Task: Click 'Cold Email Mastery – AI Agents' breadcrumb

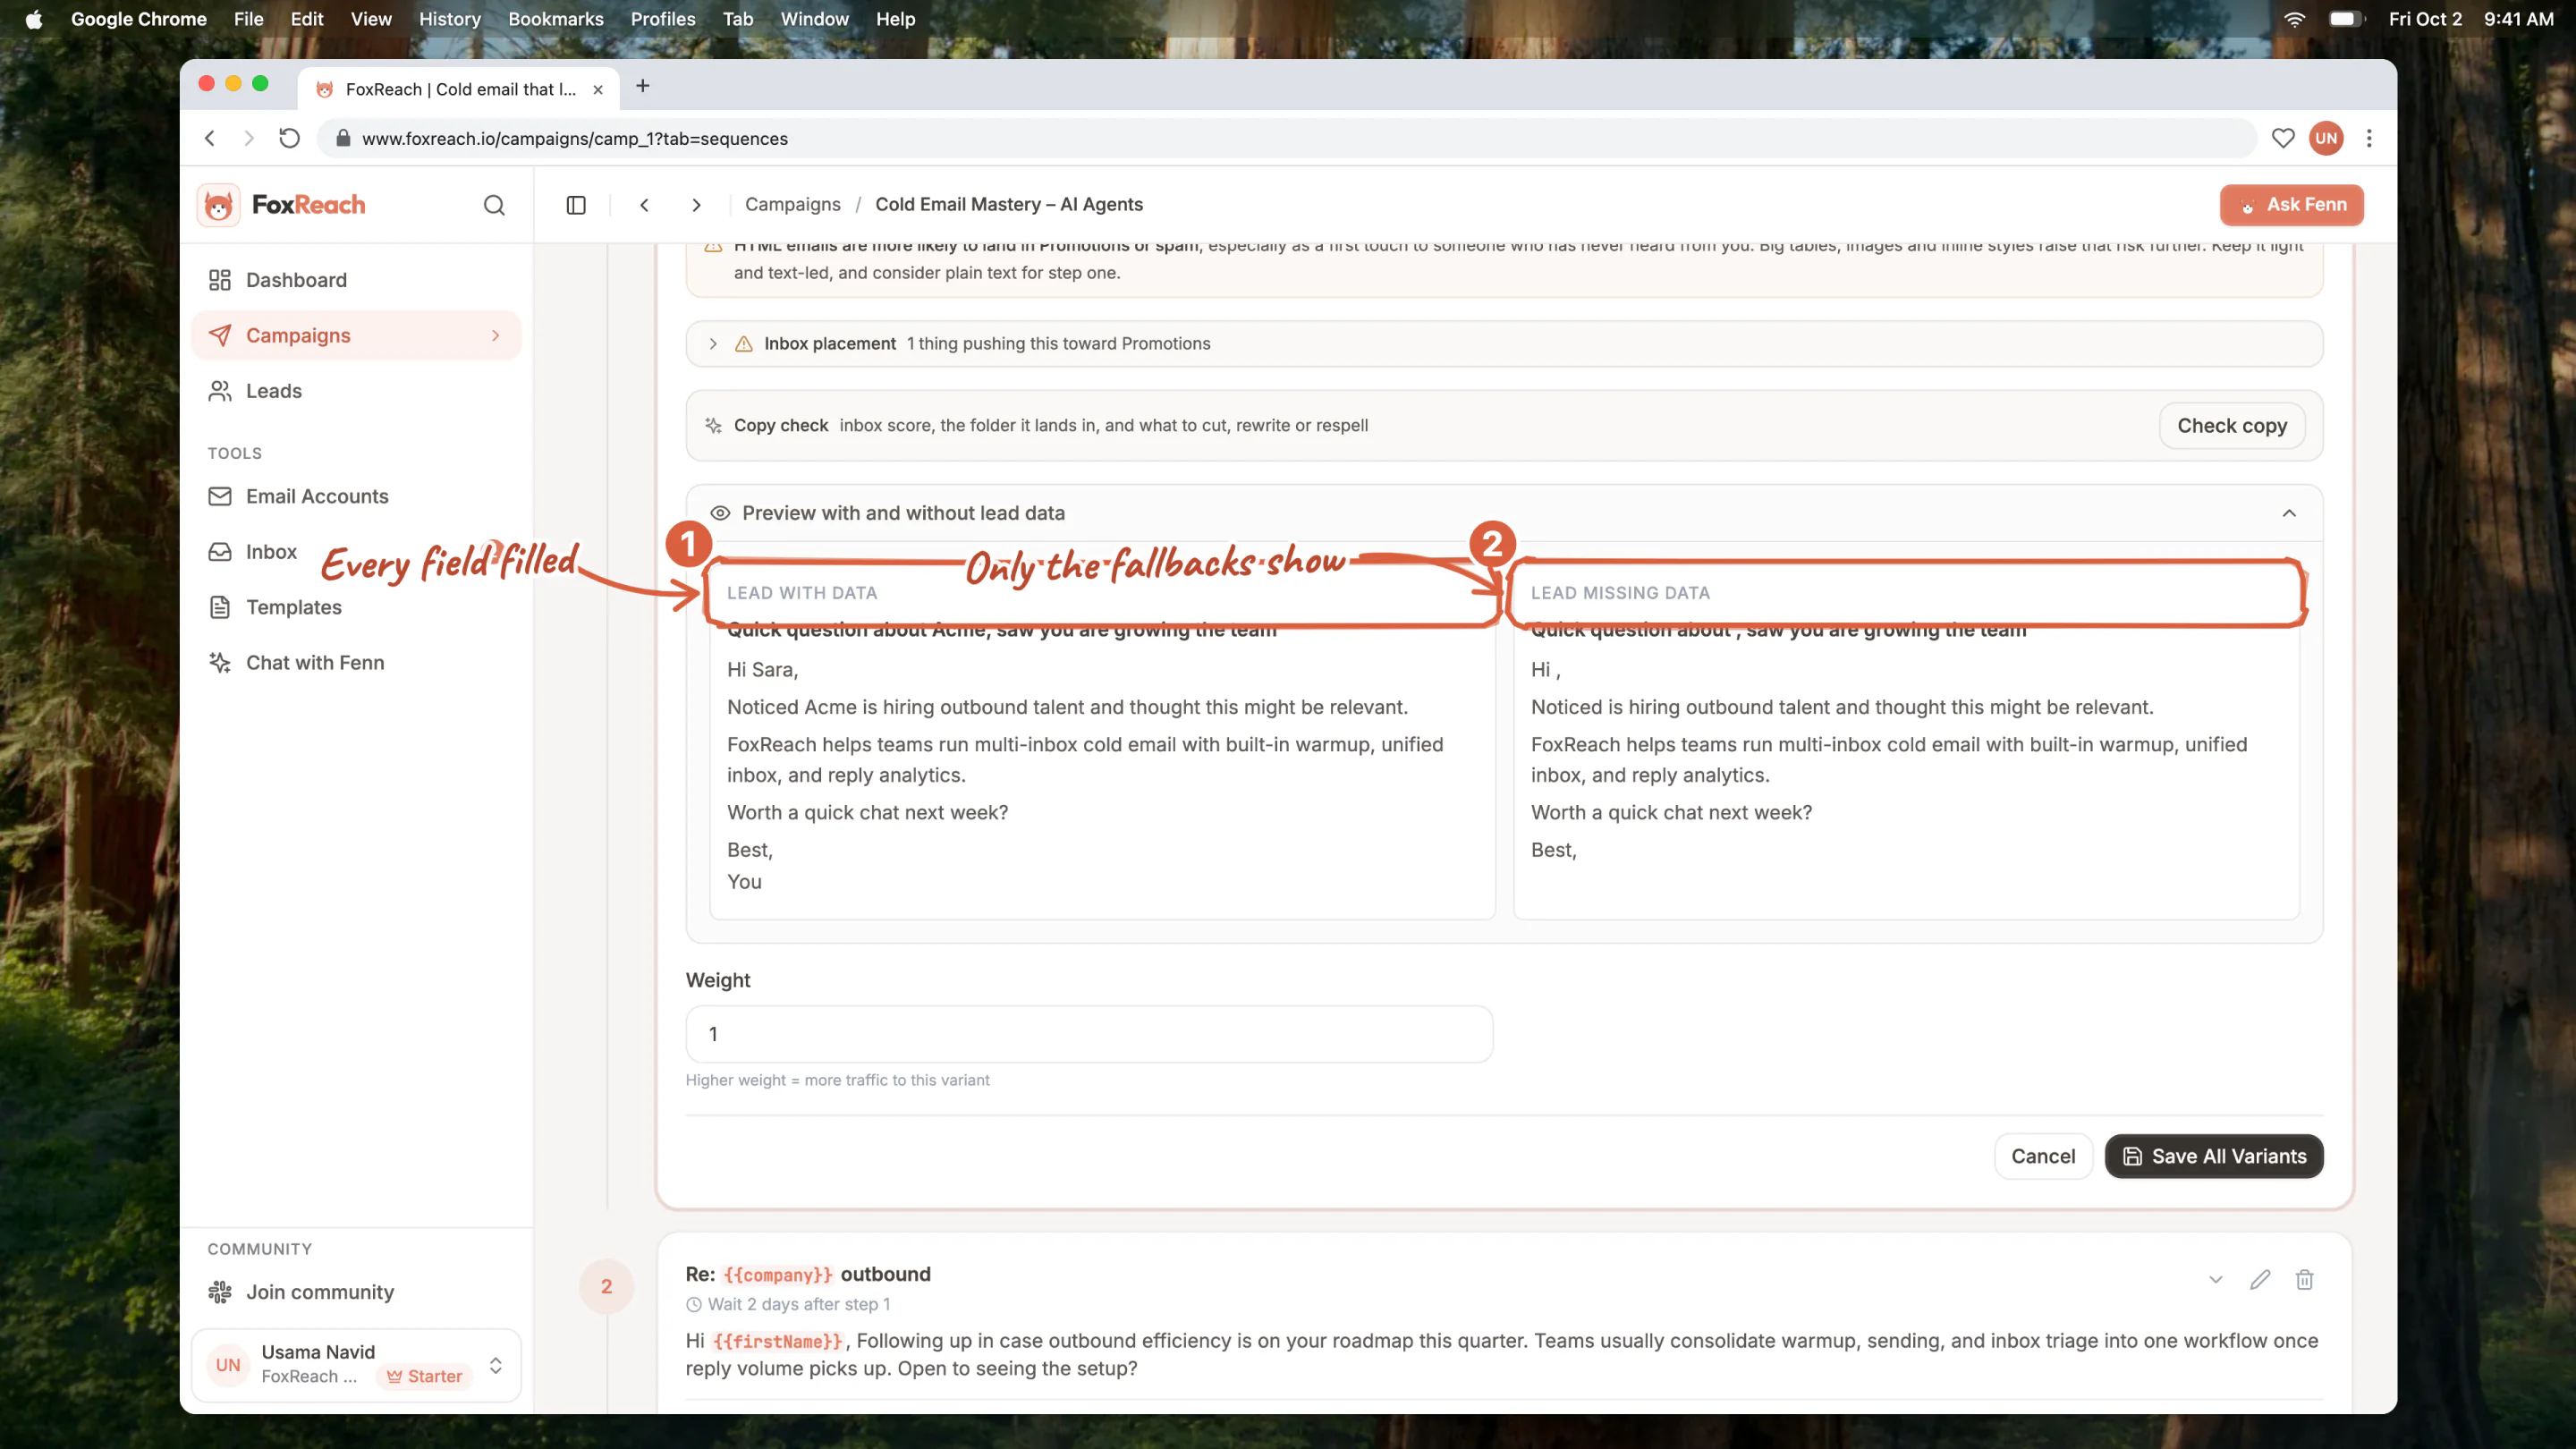Action: pos(1008,205)
